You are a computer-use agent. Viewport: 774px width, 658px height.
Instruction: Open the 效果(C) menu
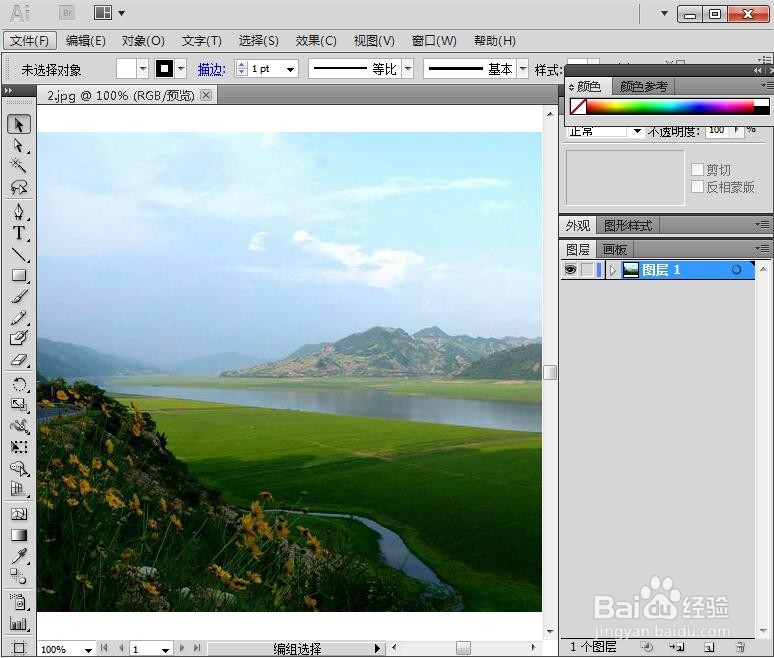point(316,40)
